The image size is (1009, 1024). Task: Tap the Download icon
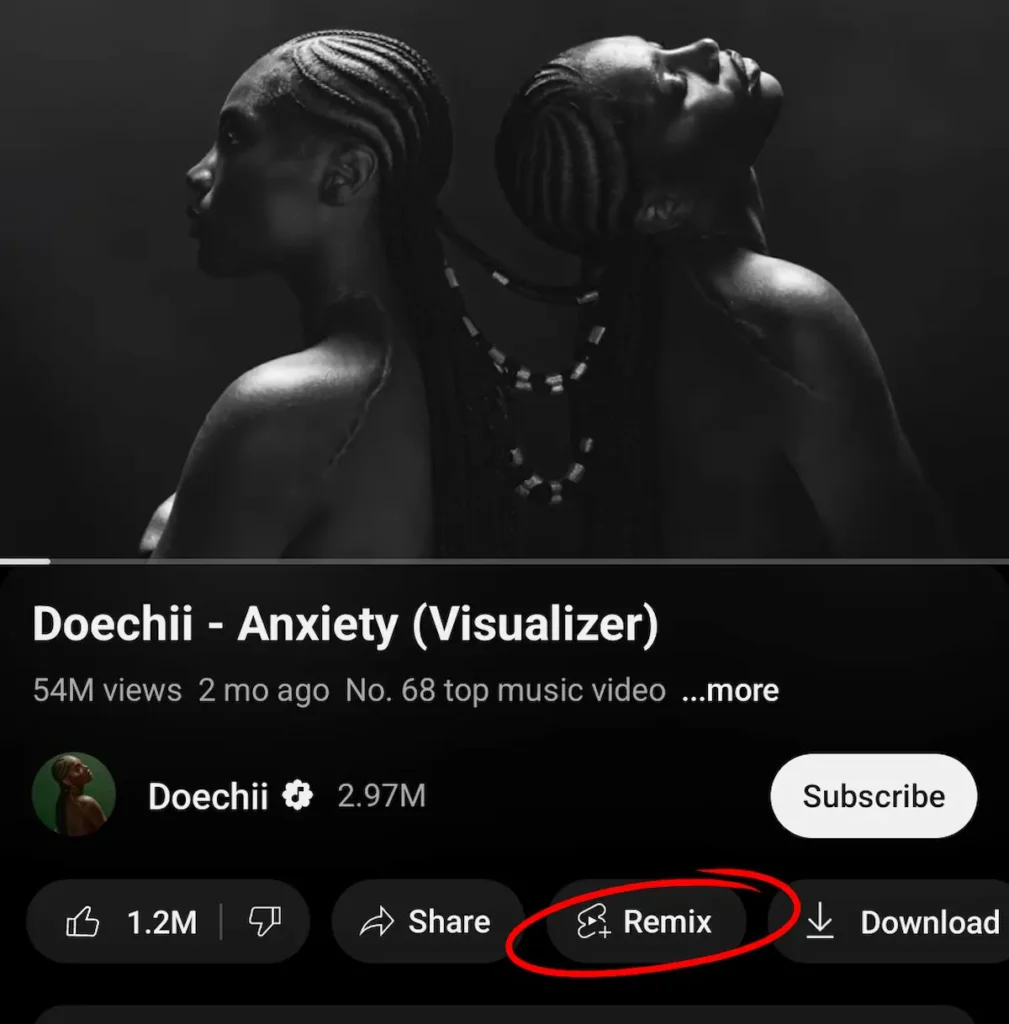(822, 922)
